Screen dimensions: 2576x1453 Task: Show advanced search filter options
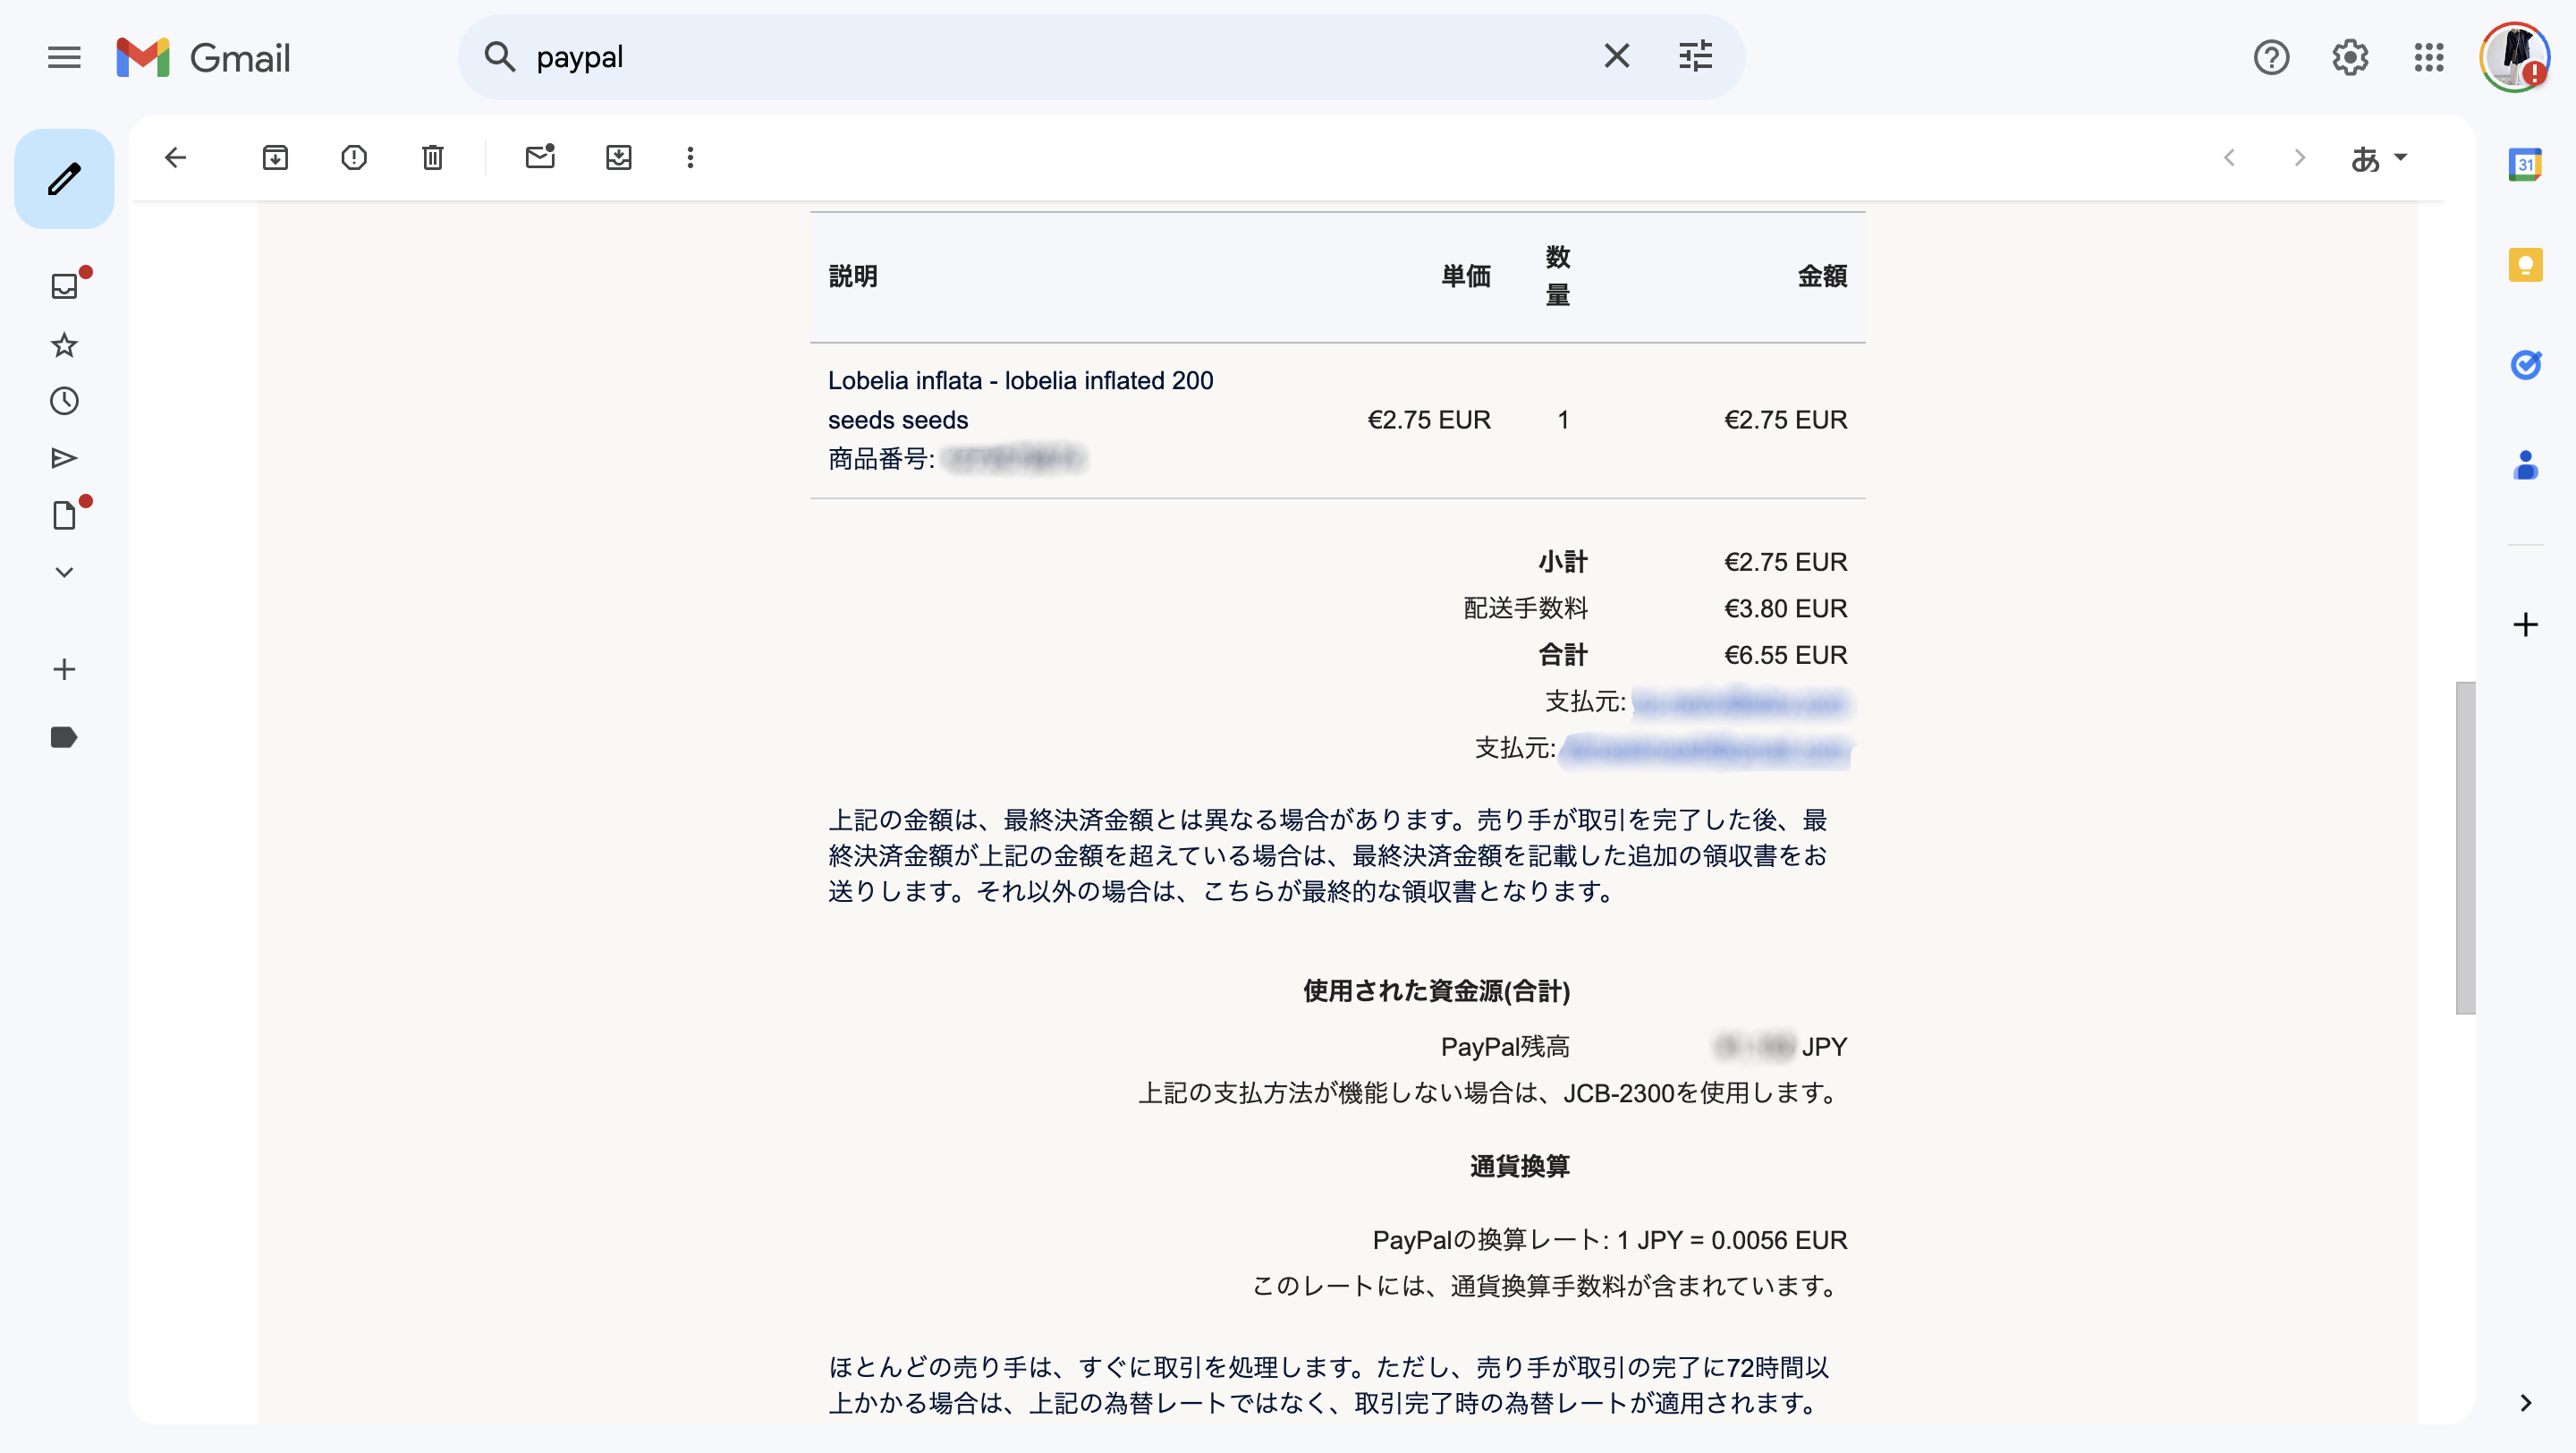pos(1695,57)
